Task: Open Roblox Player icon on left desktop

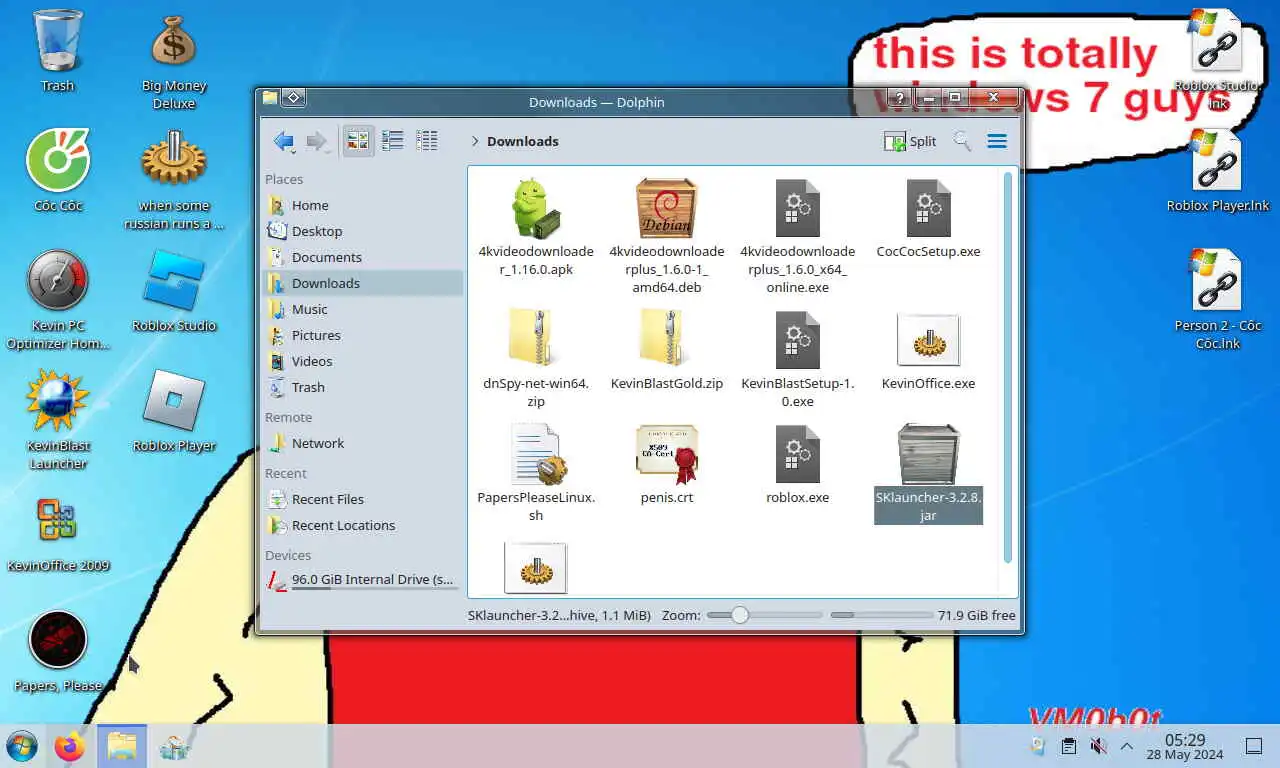Action: (x=174, y=411)
